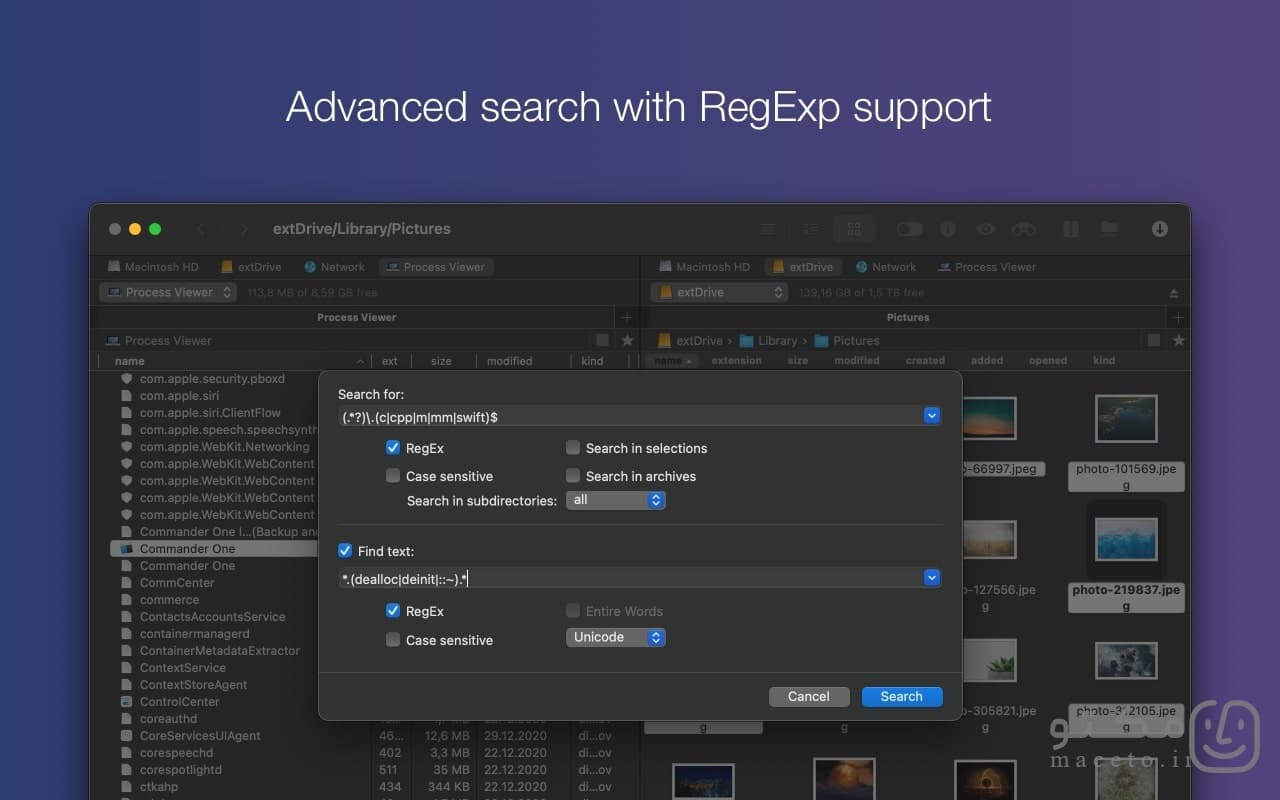Image resolution: width=1280 pixels, height=800 pixels.
Task: Select the ContactsAccountsService row
Action: pyautogui.click(x=215, y=617)
